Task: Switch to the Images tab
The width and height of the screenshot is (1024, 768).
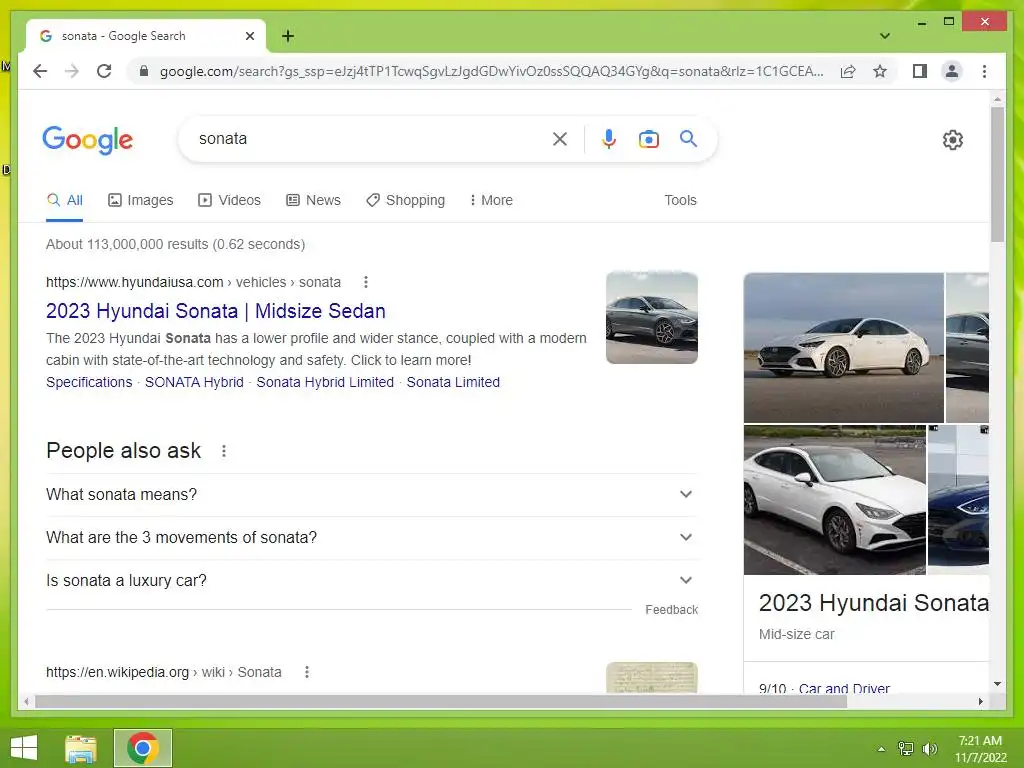Action: pyautogui.click(x=140, y=200)
